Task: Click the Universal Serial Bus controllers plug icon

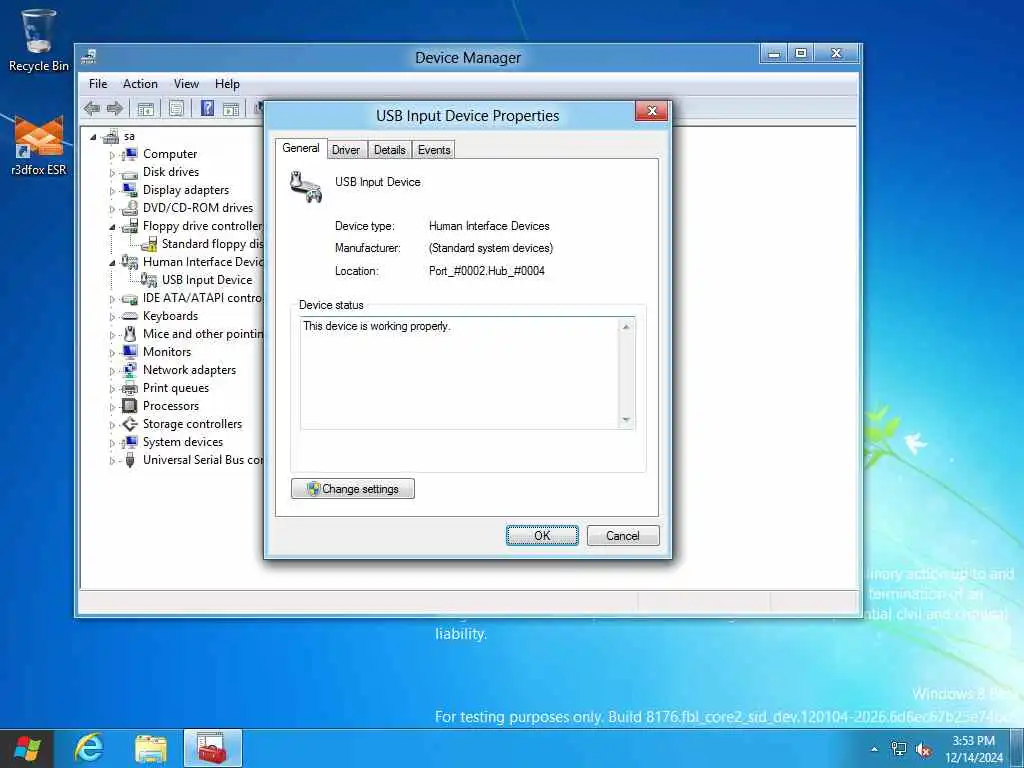Action: [130, 460]
